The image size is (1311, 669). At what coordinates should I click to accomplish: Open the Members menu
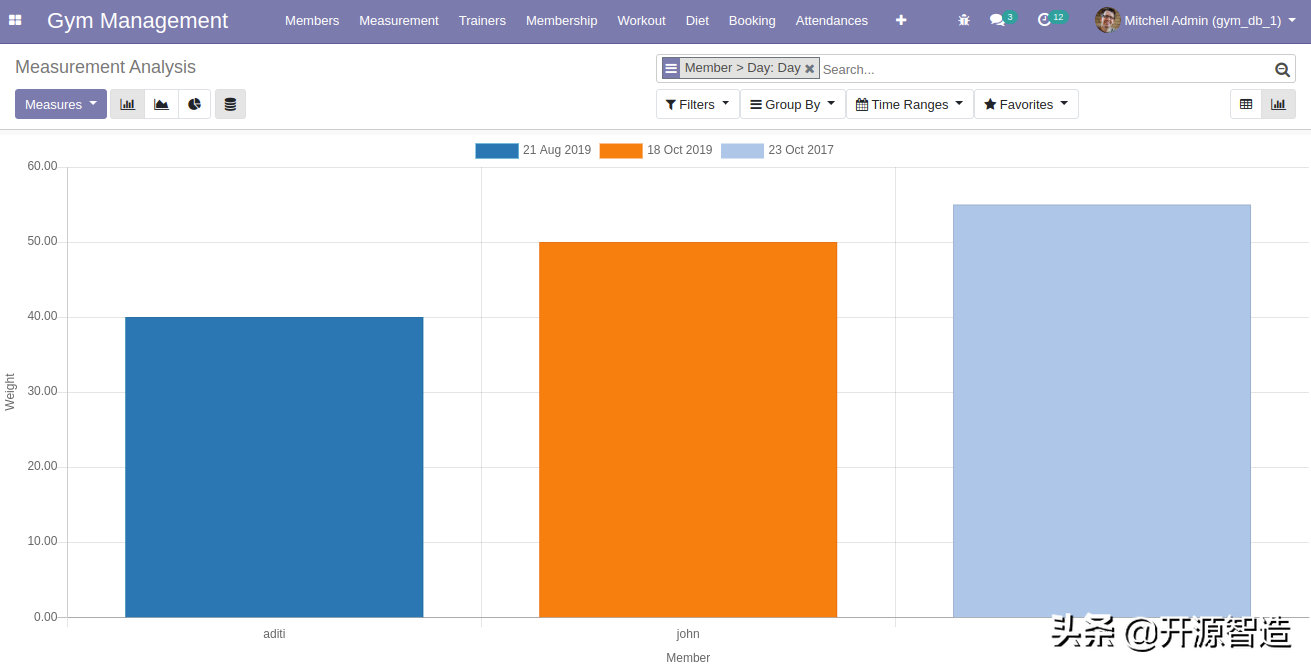pos(312,20)
